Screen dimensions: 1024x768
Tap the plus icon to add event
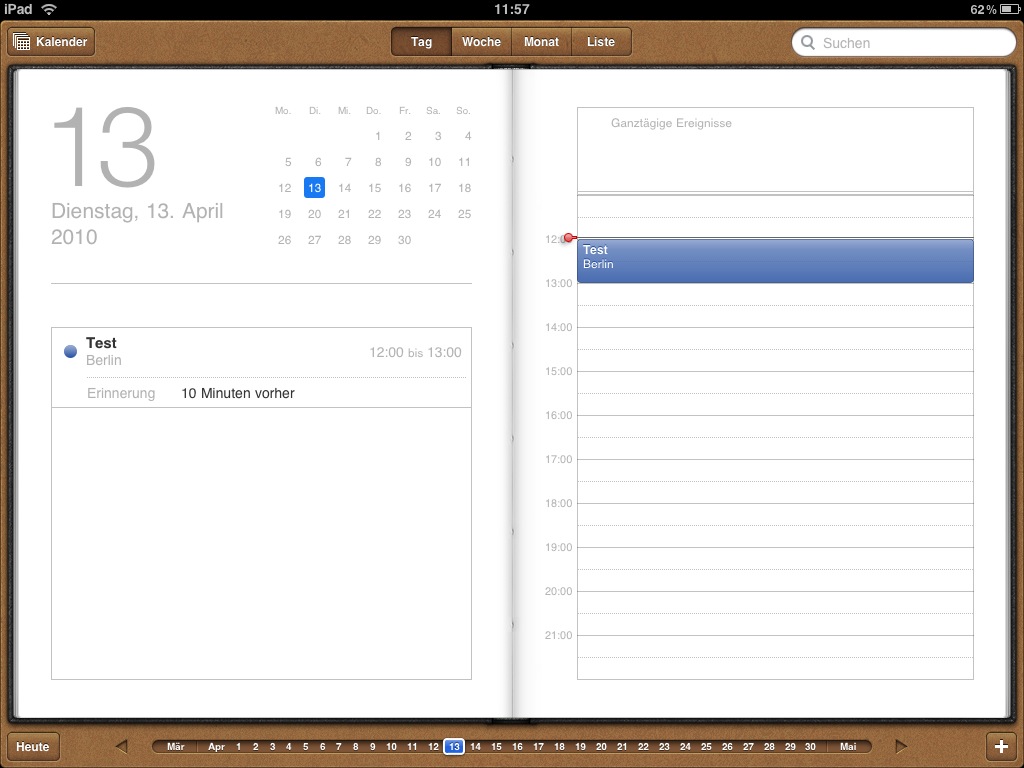pyautogui.click(x=1001, y=746)
